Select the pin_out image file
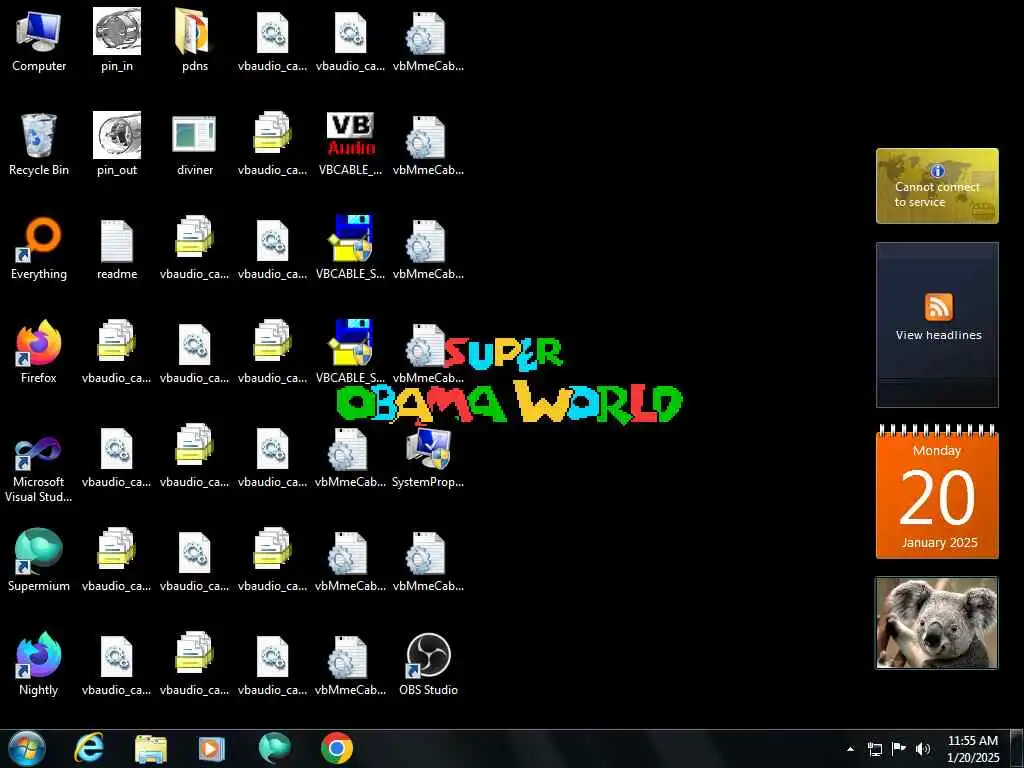Image resolution: width=1024 pixels, height=768 pixels. click(x=117, y=144)
